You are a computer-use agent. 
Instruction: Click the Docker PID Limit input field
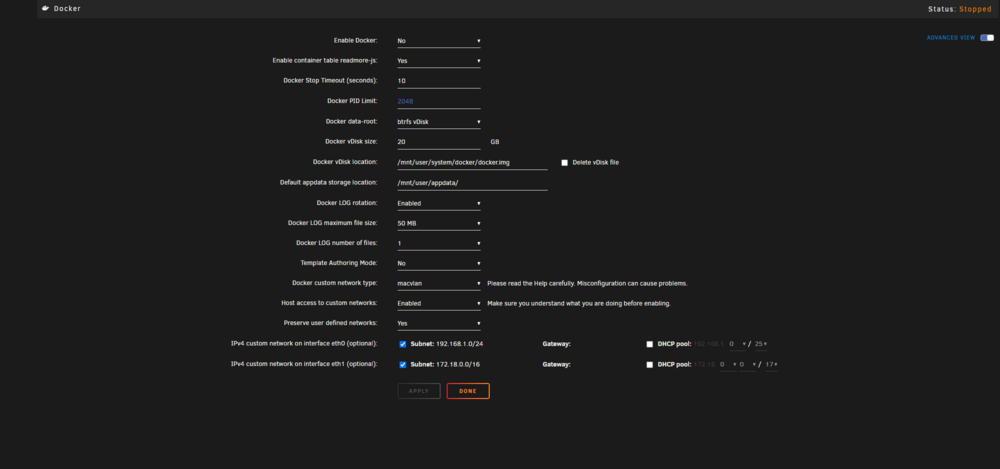[439, 101]
